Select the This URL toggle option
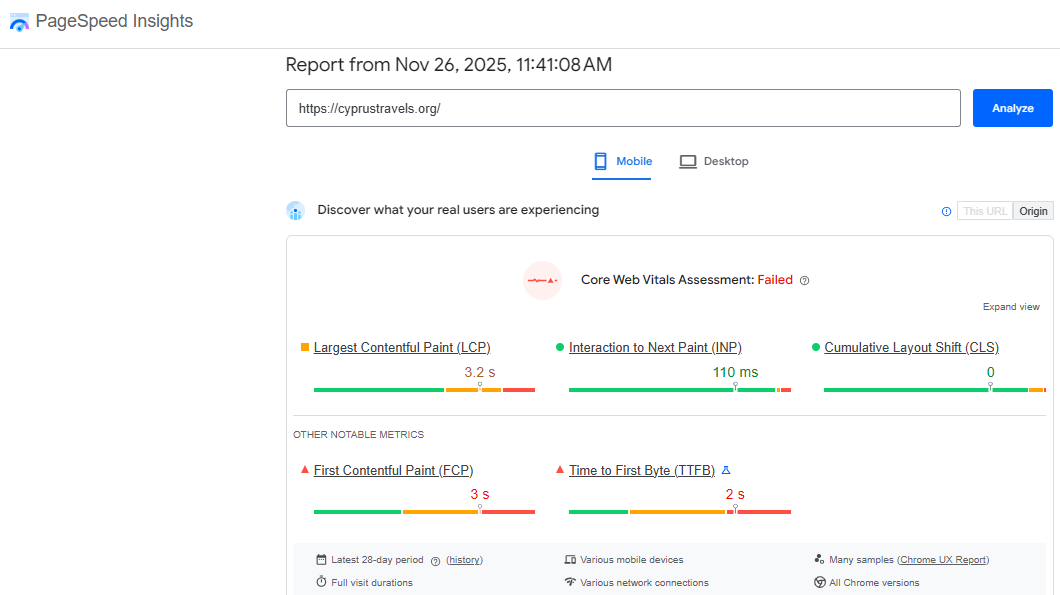The height and width of the screenshot is (595, 1060). 984,211
